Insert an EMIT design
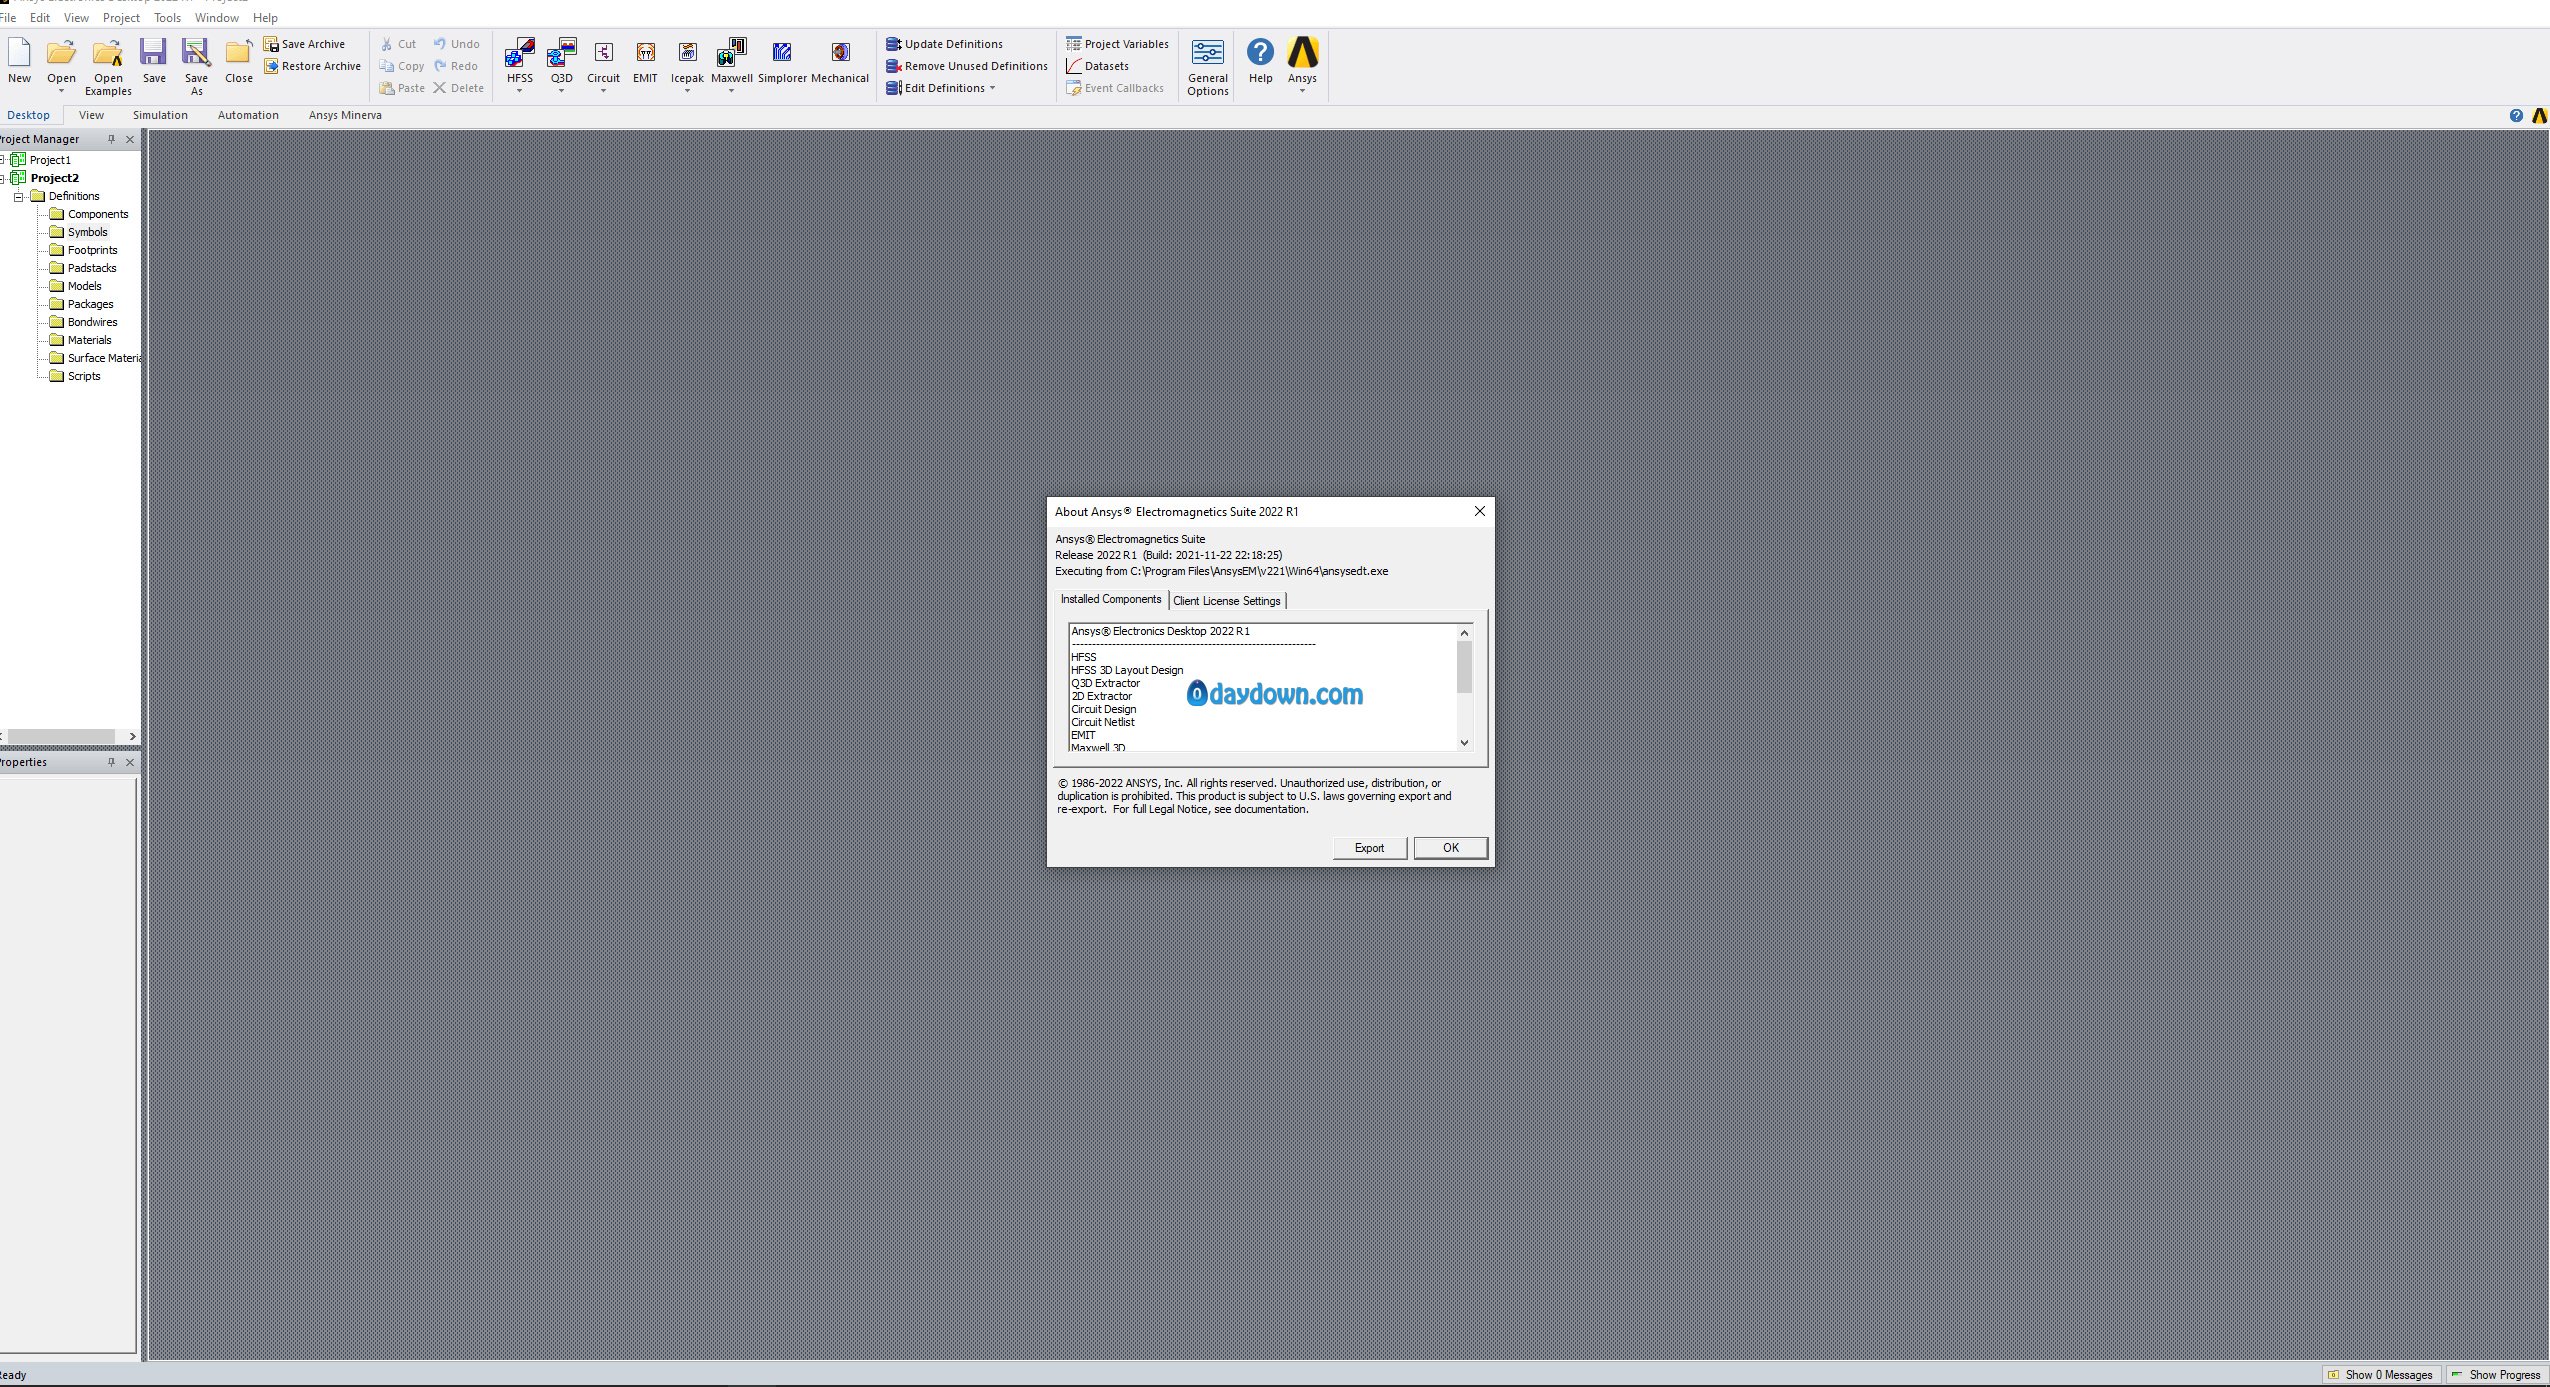Screen dimensions: 2550x1387 [x=645, y=61]
